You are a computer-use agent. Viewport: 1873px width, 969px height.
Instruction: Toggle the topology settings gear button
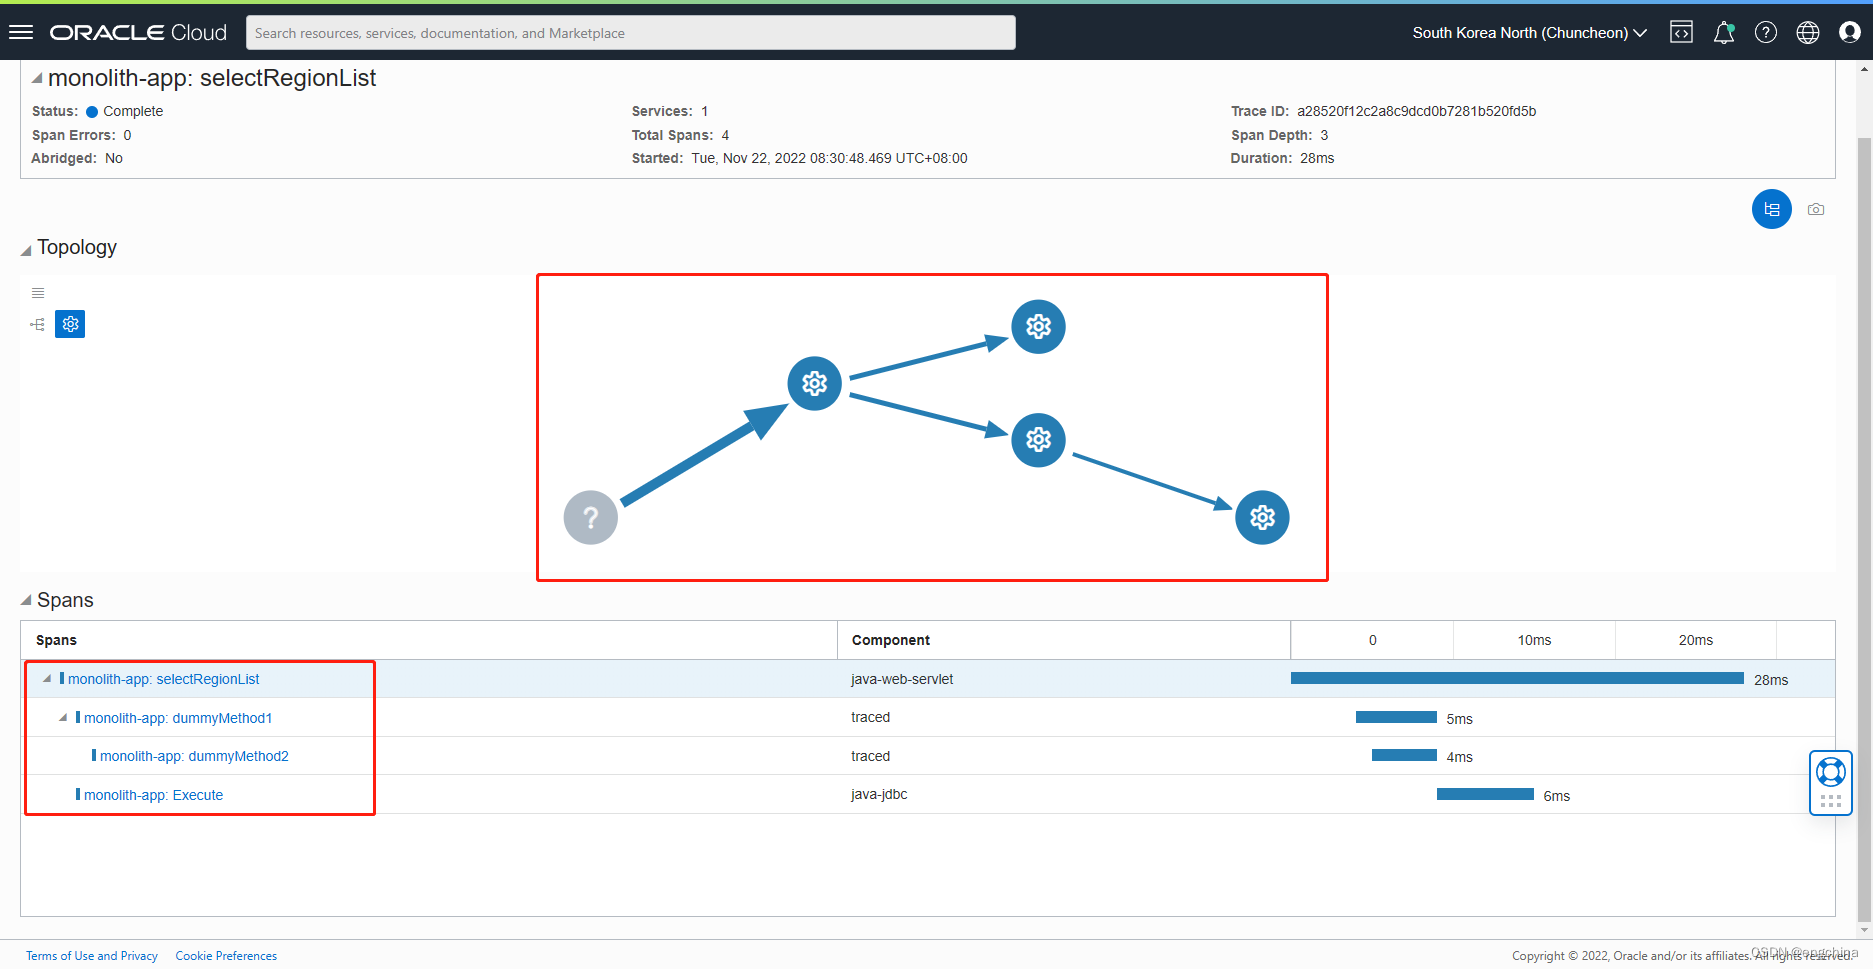point(70,324)
